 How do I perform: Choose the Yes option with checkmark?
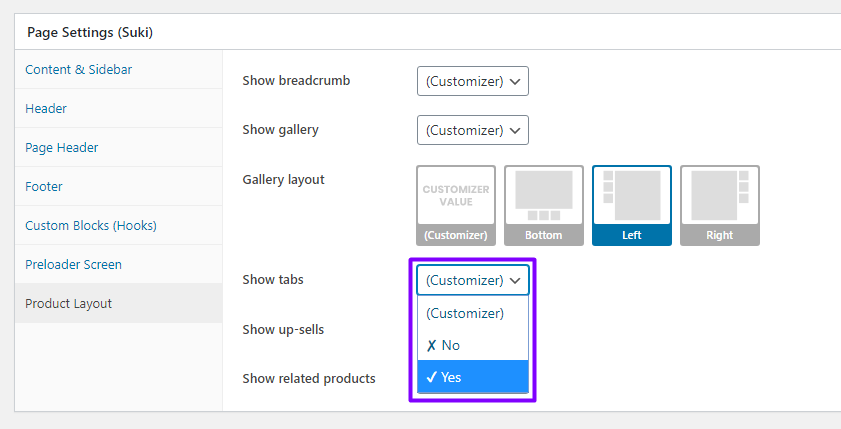coord(473,377)
